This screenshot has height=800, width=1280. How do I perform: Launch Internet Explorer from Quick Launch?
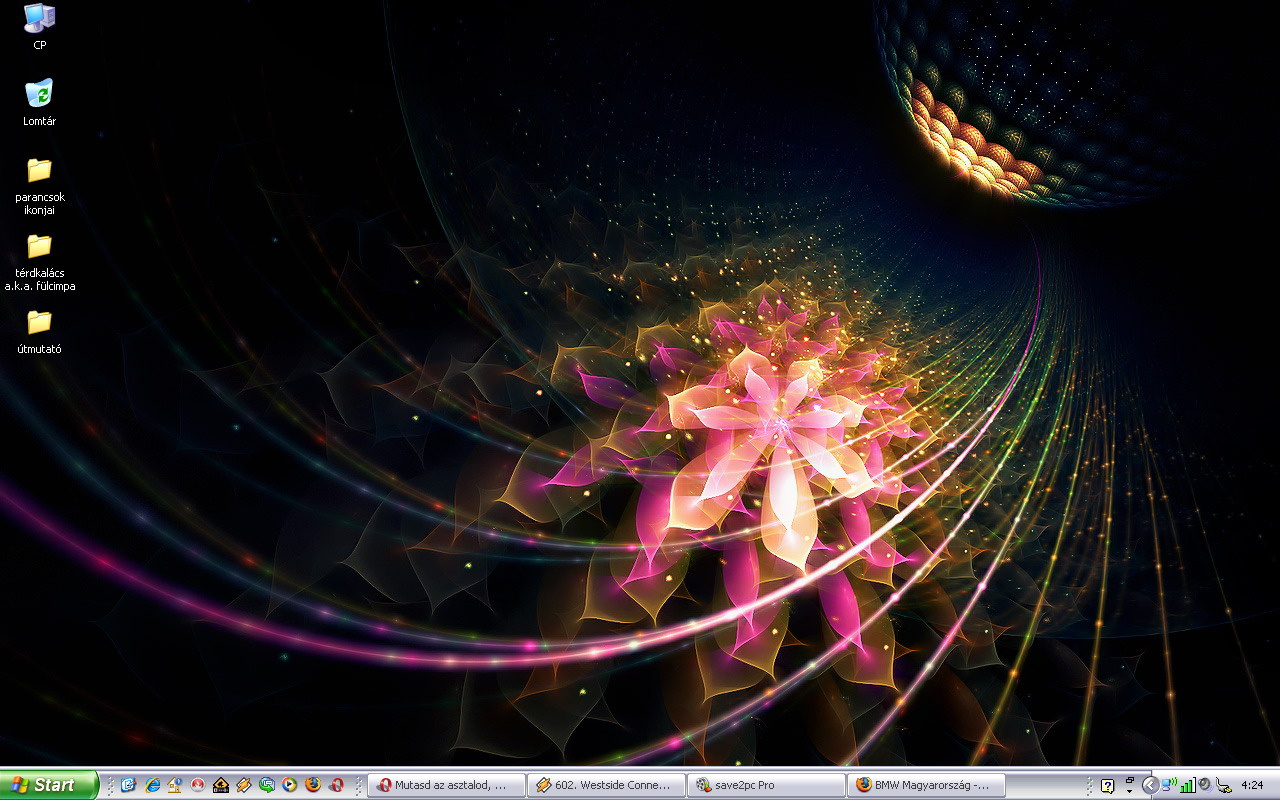(x=152, y=785)
